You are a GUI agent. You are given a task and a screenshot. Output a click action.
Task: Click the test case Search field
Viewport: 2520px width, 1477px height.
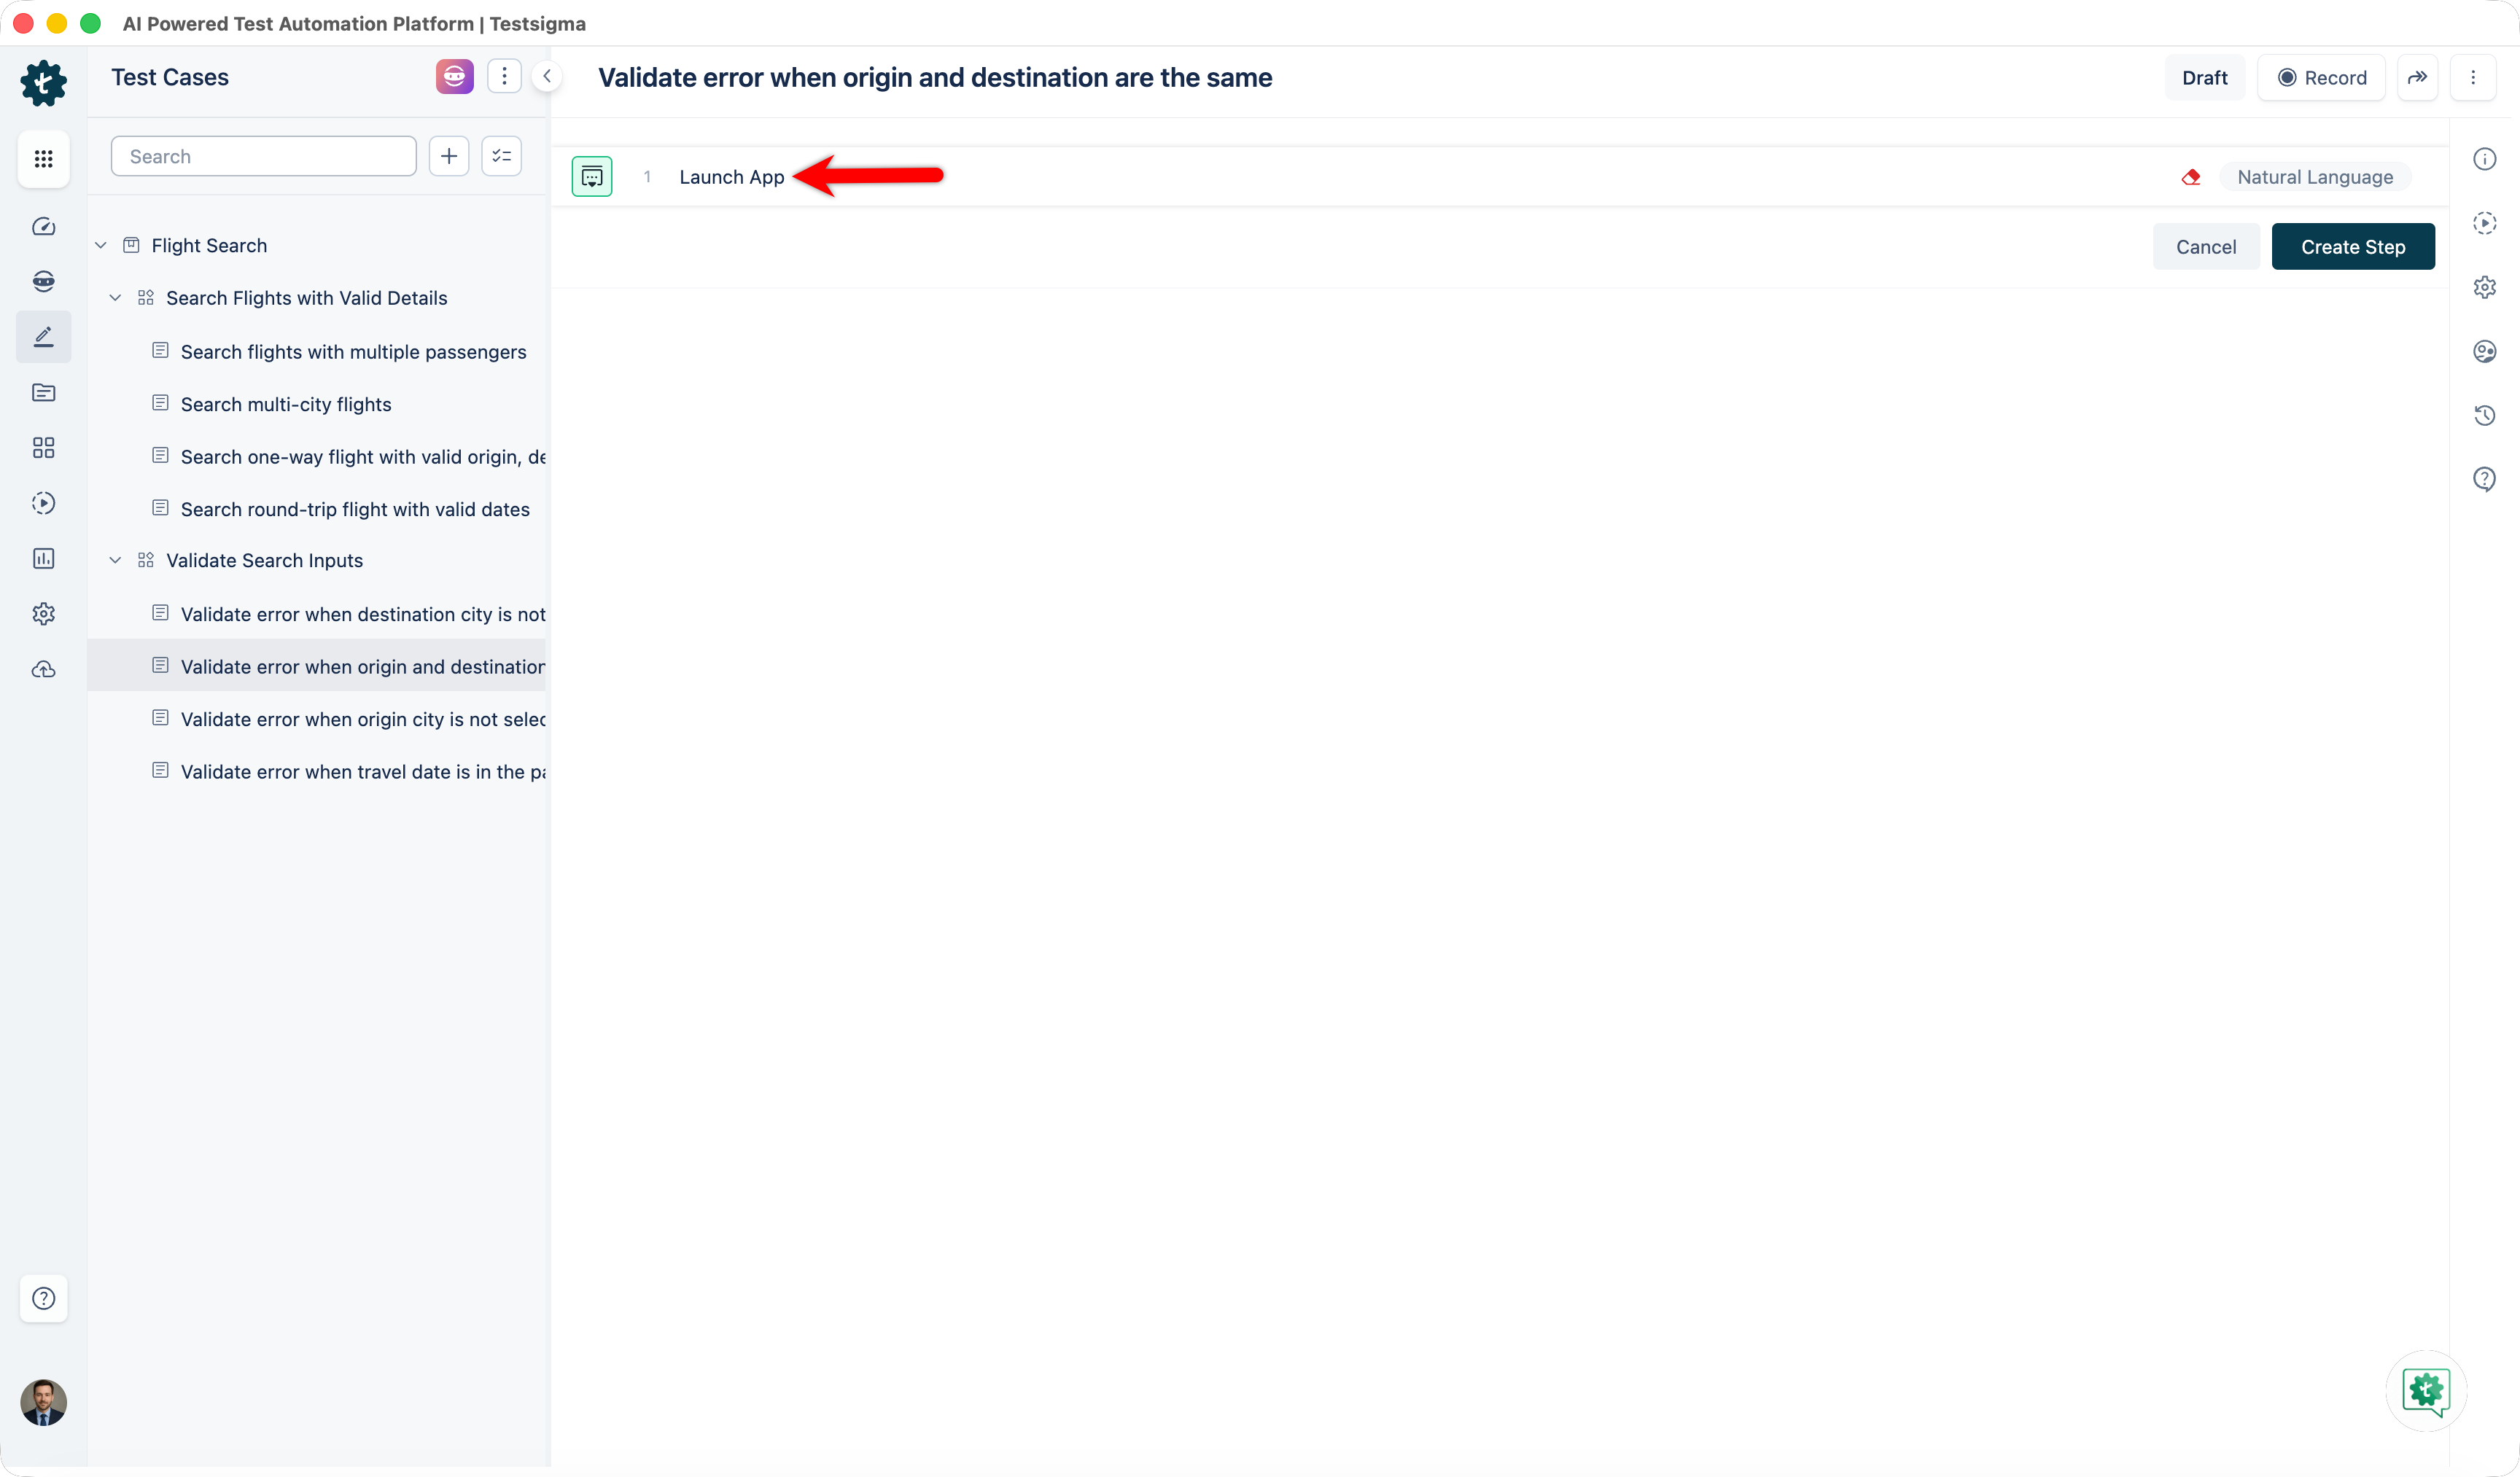(263, 156)
